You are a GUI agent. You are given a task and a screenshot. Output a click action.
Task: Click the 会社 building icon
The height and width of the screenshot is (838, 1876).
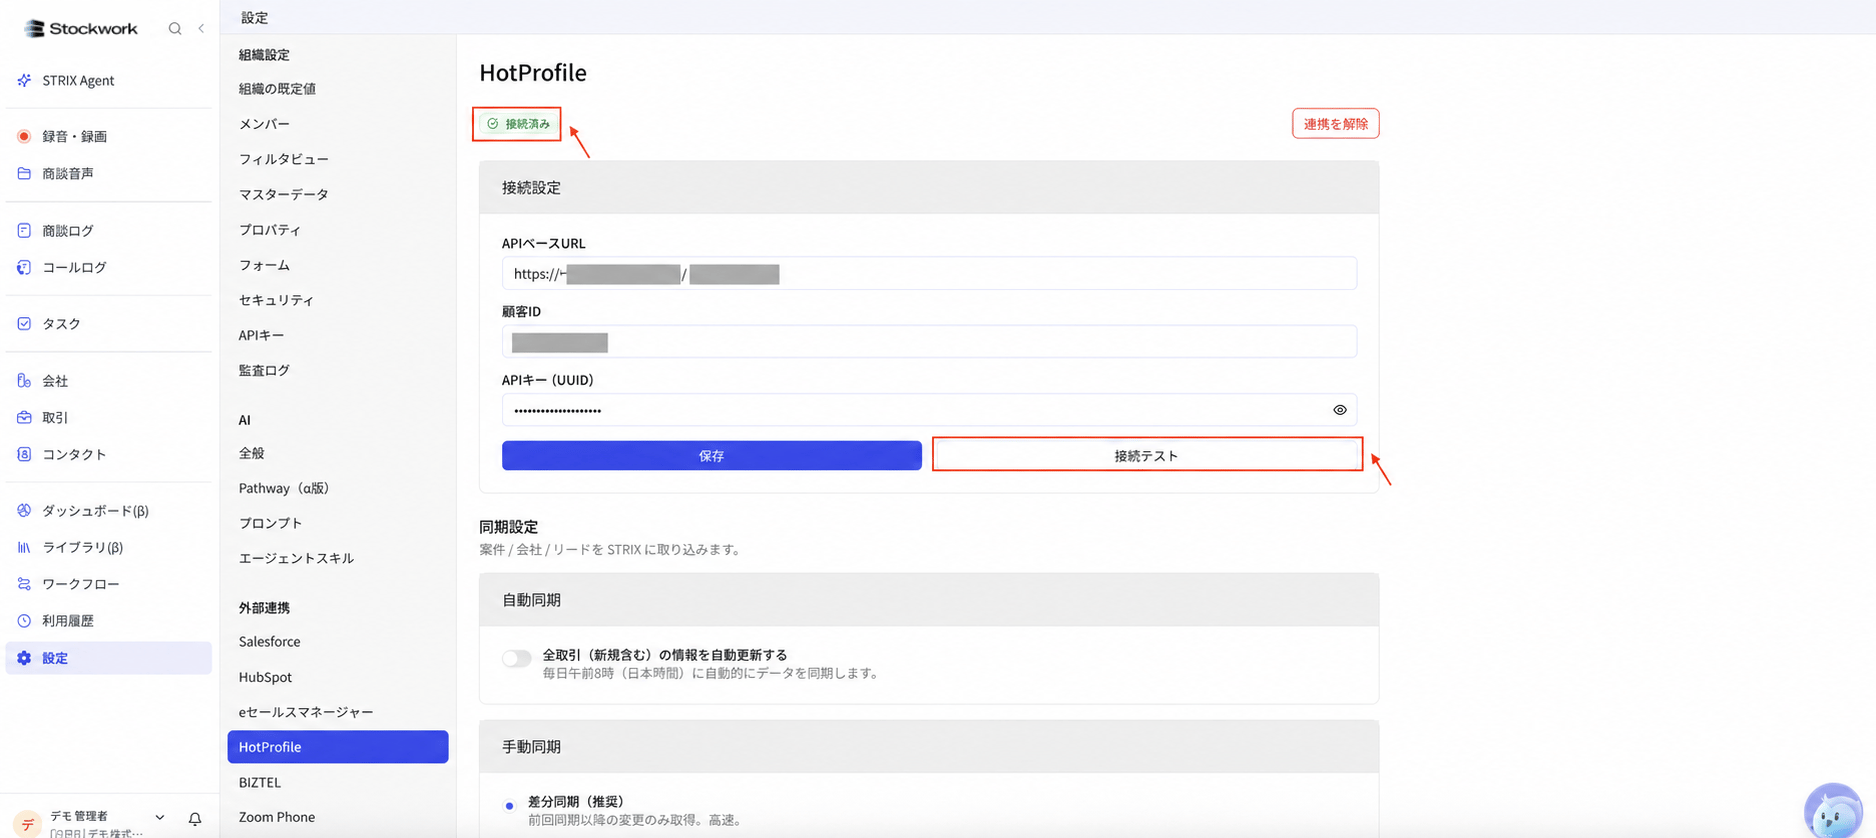24,380
